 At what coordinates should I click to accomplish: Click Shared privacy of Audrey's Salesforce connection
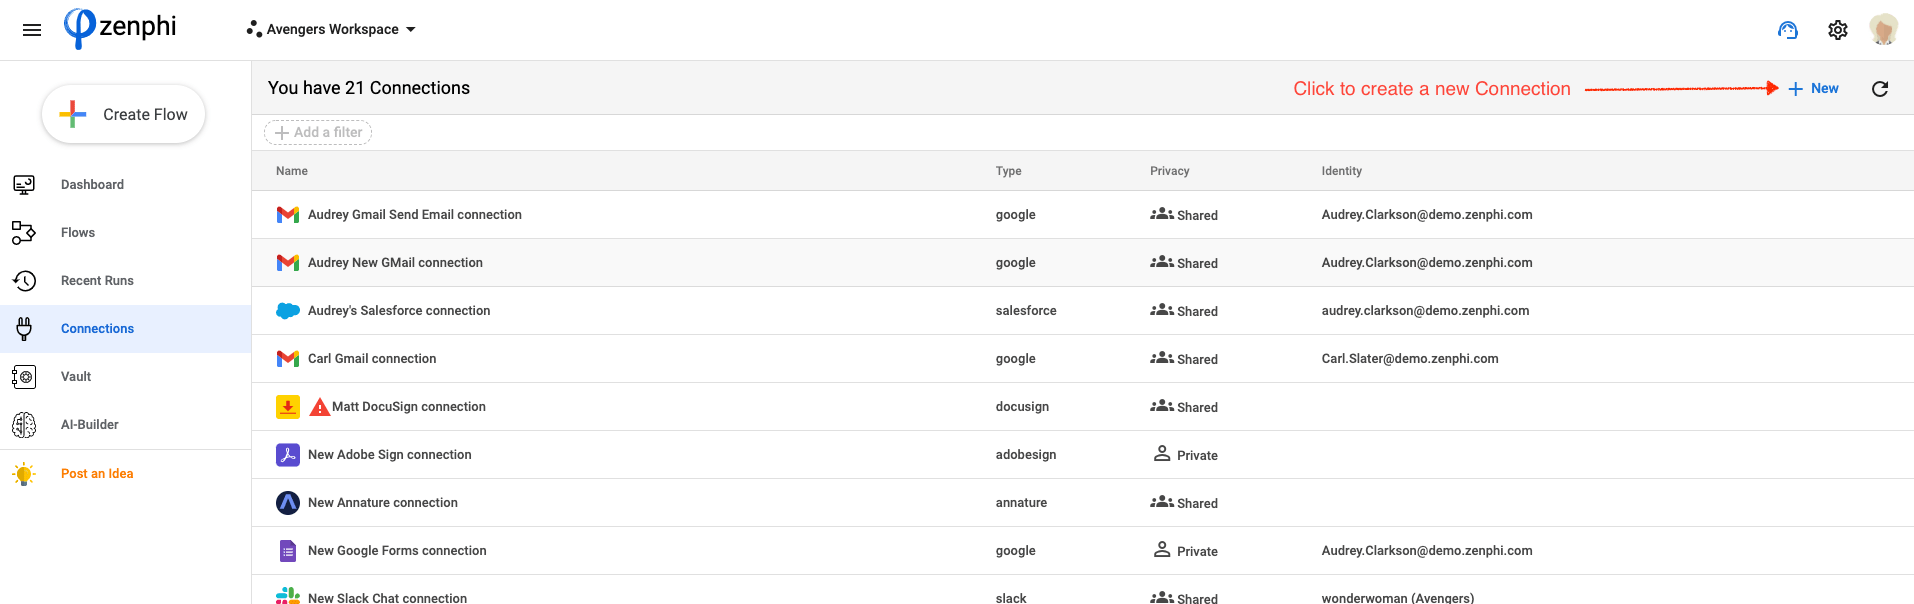1184,311
